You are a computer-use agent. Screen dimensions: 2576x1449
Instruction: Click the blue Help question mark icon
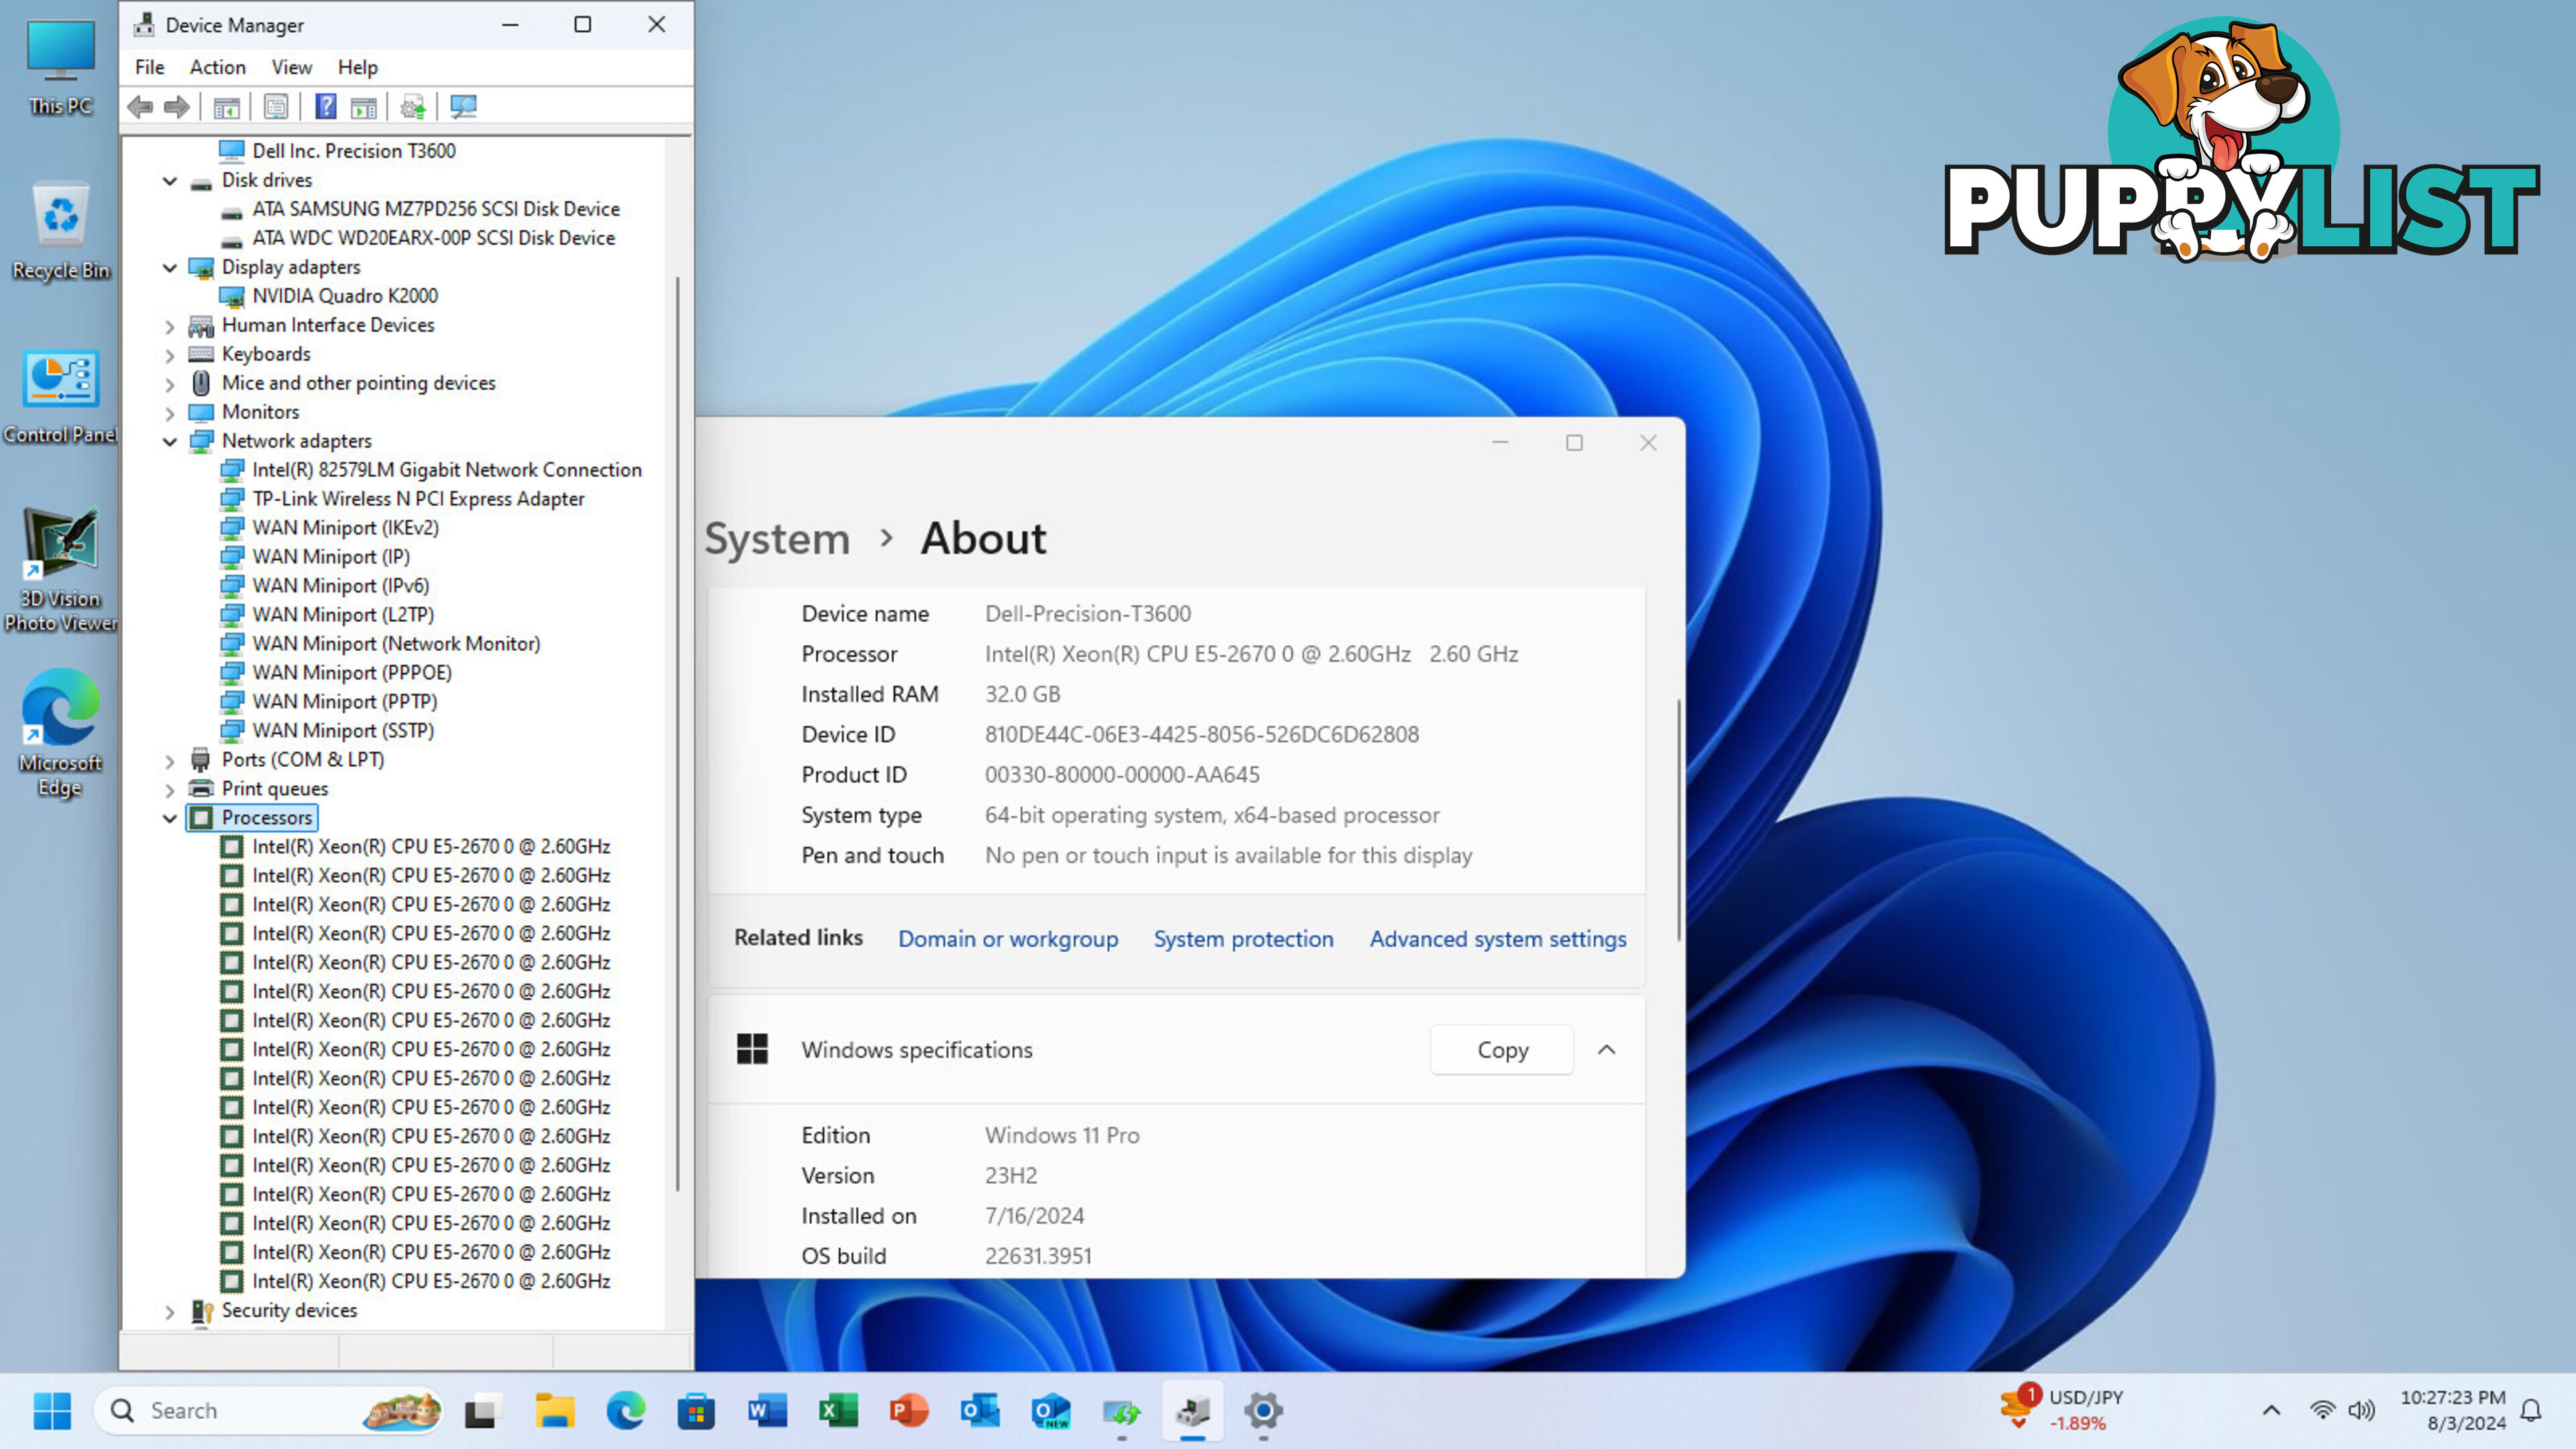[326, 107]
